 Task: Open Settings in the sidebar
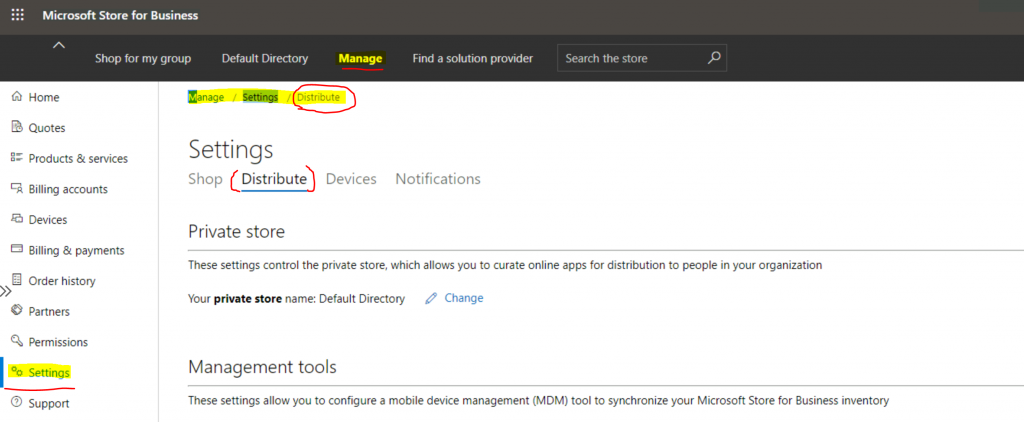[49, 373]
